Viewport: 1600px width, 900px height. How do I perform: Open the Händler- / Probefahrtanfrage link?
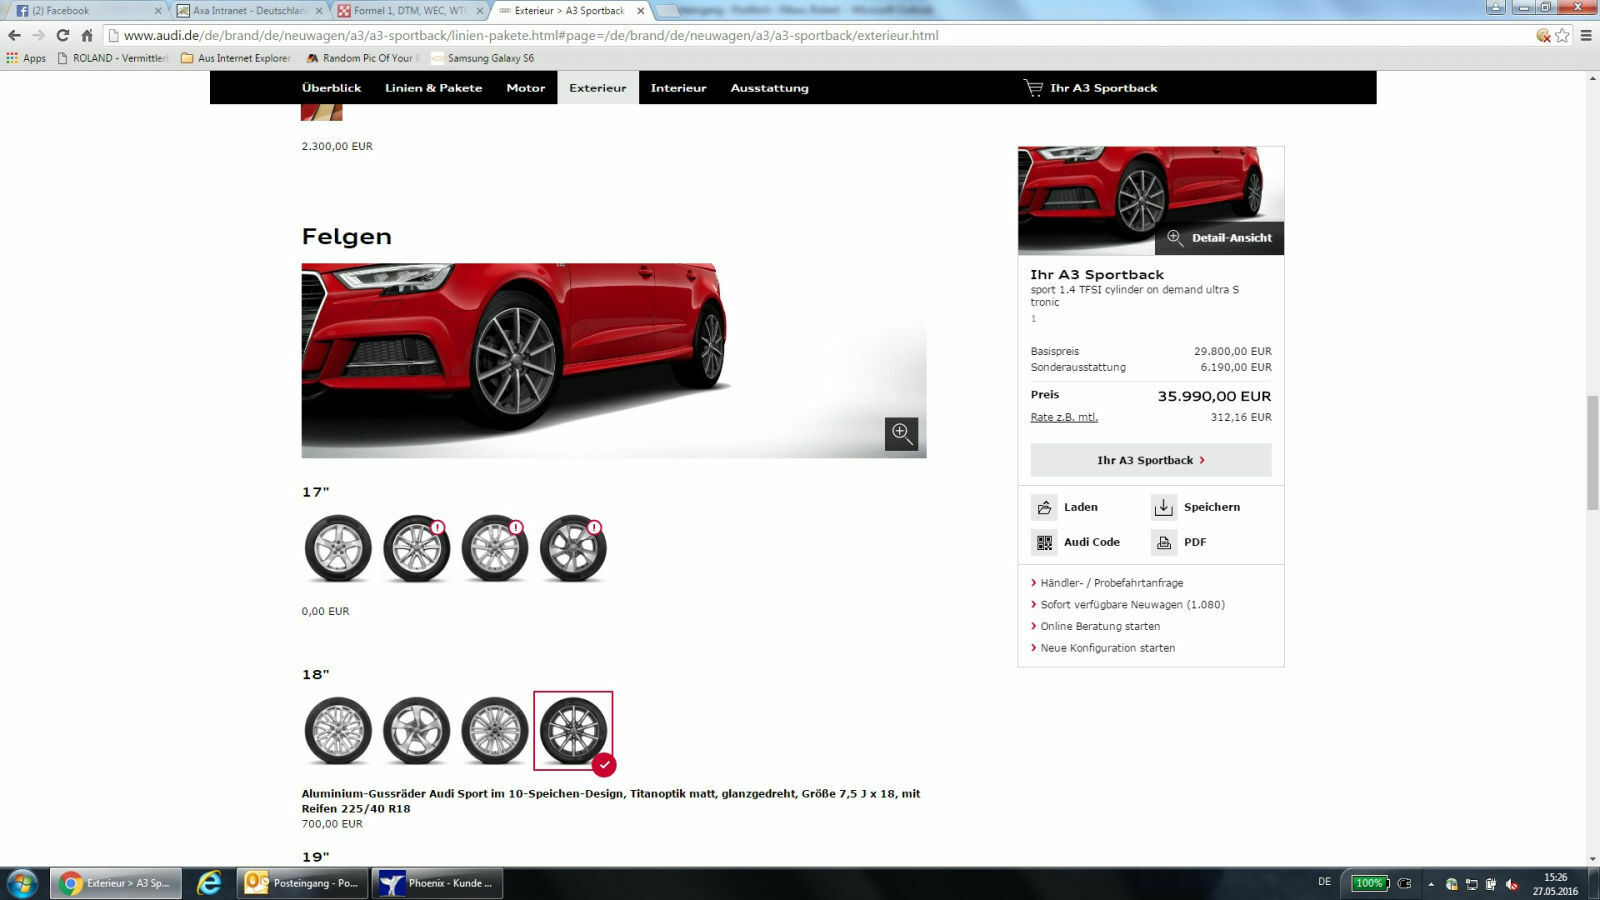coord(1110,582)
